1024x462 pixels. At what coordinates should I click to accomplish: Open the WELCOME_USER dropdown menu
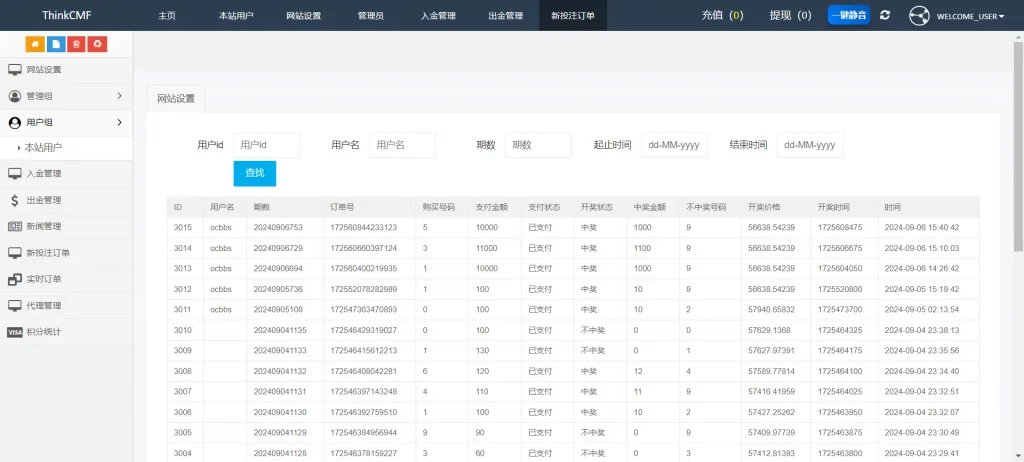tap(970, 16)
